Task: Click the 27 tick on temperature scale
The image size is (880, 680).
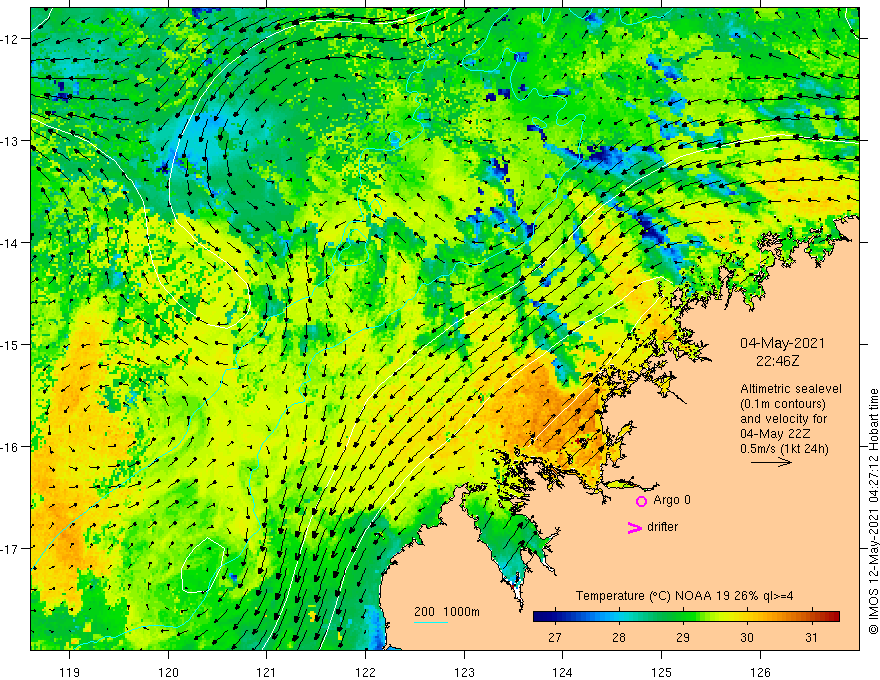Action: pyautogui.click(x=555, y=637)
